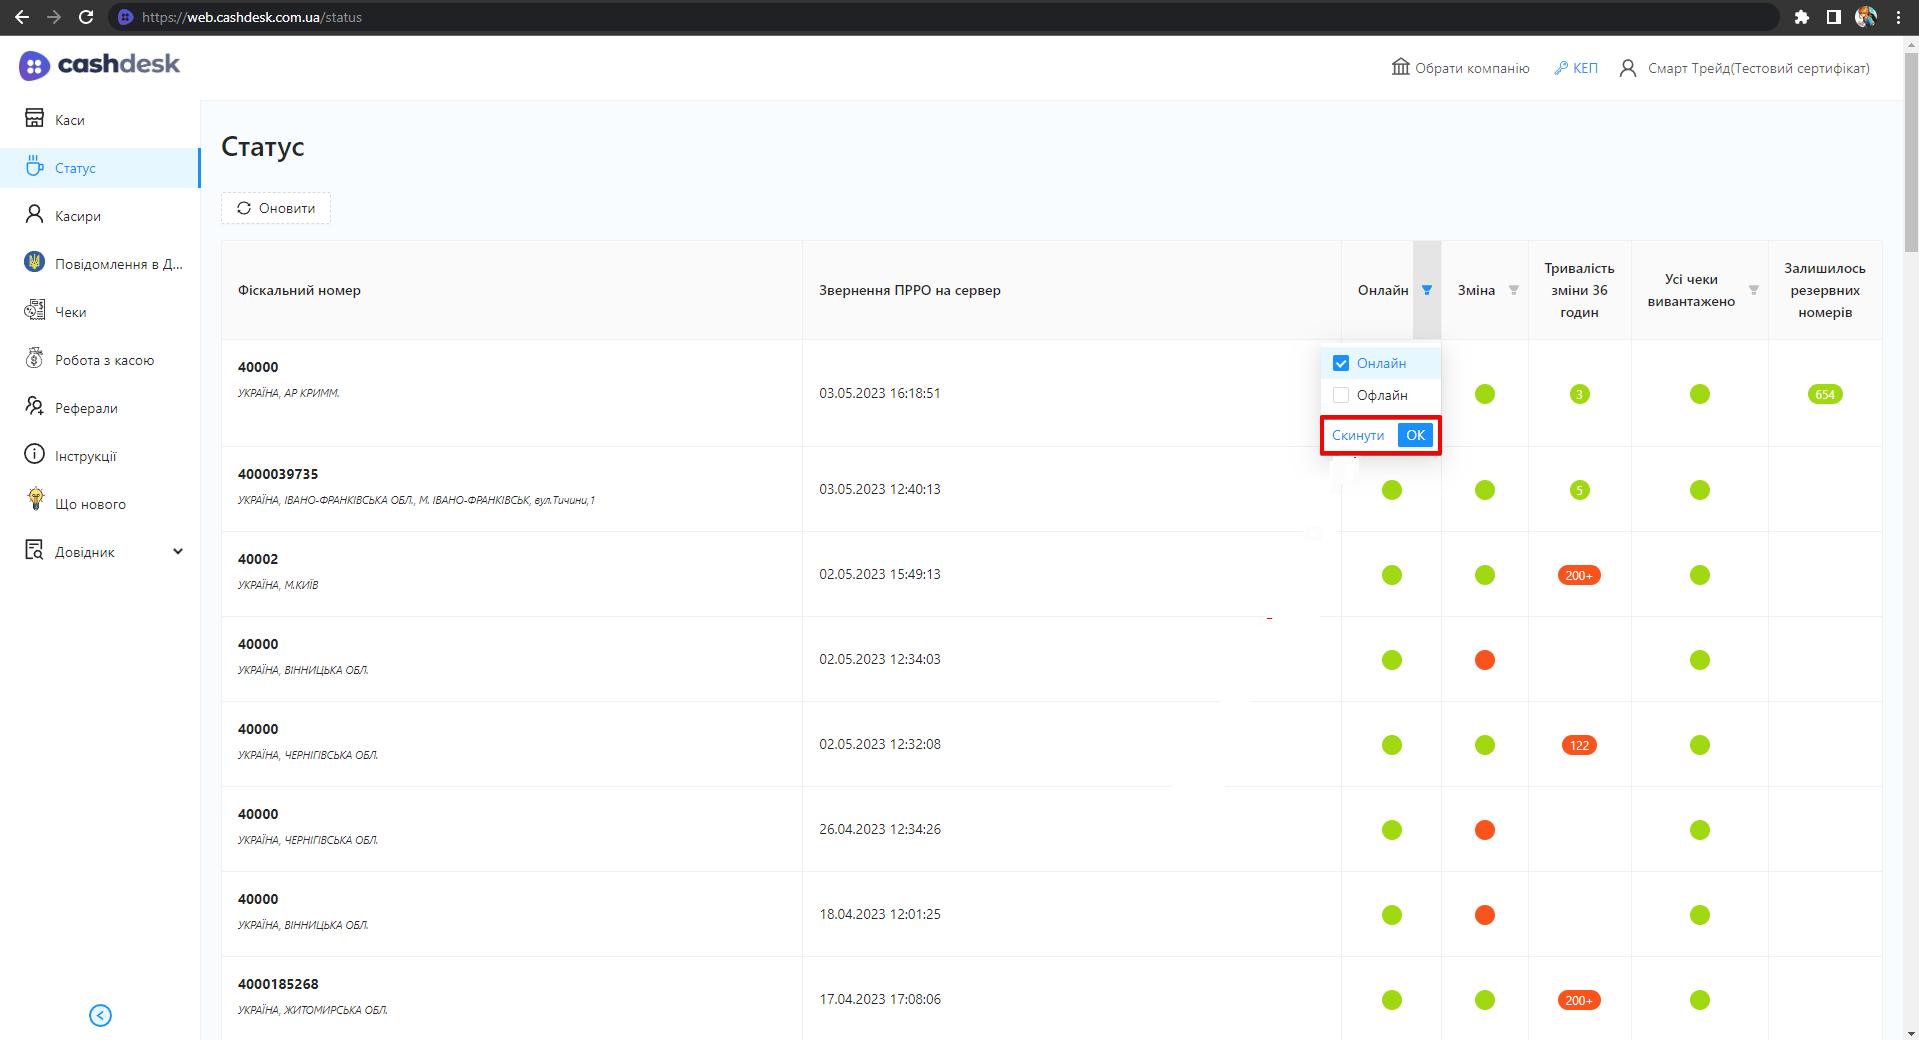The height and width of the screenshot is (1040, 1919).
Task: Open Робота з касою section
Action: pyautogui.click(x=104, y=360)
